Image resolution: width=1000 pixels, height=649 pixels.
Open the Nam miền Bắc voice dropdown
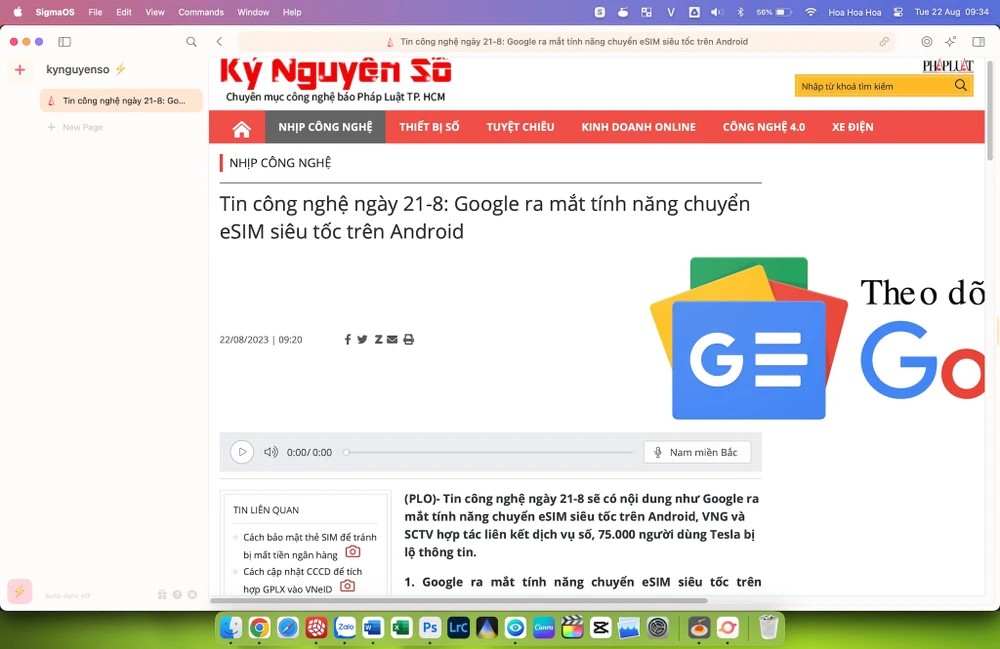(697, 452)
